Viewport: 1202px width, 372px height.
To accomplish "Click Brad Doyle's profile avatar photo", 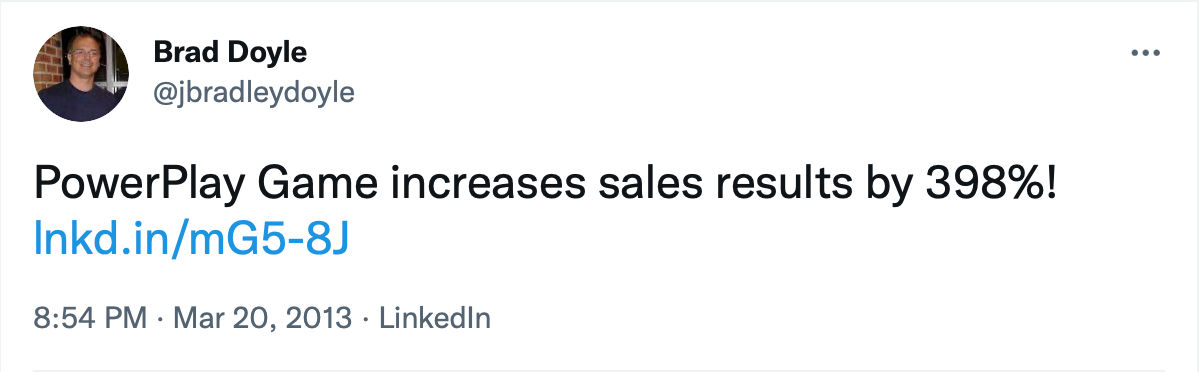I will [x=81, y=74].
